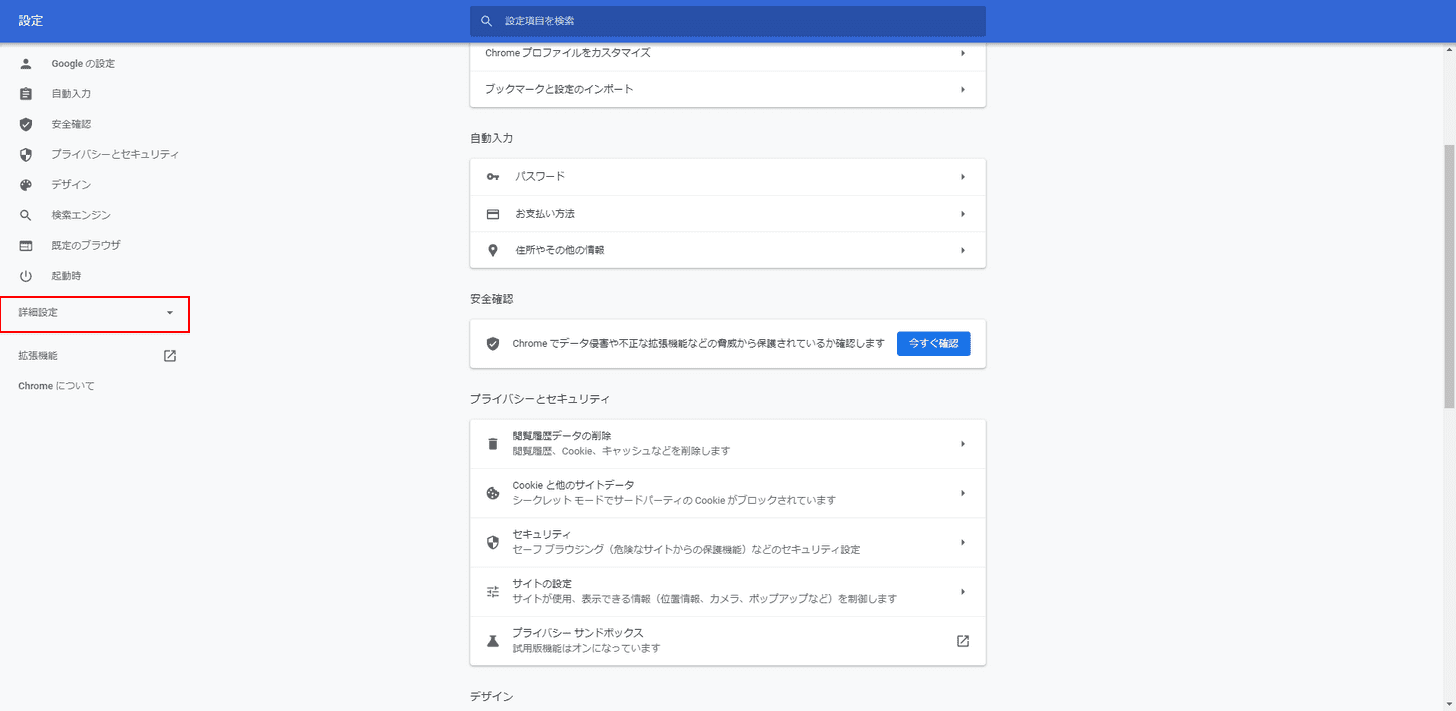Click the flask icon beside プライバシー サンドボックス
Viewport: 1456px width, 711px height.
493,641
